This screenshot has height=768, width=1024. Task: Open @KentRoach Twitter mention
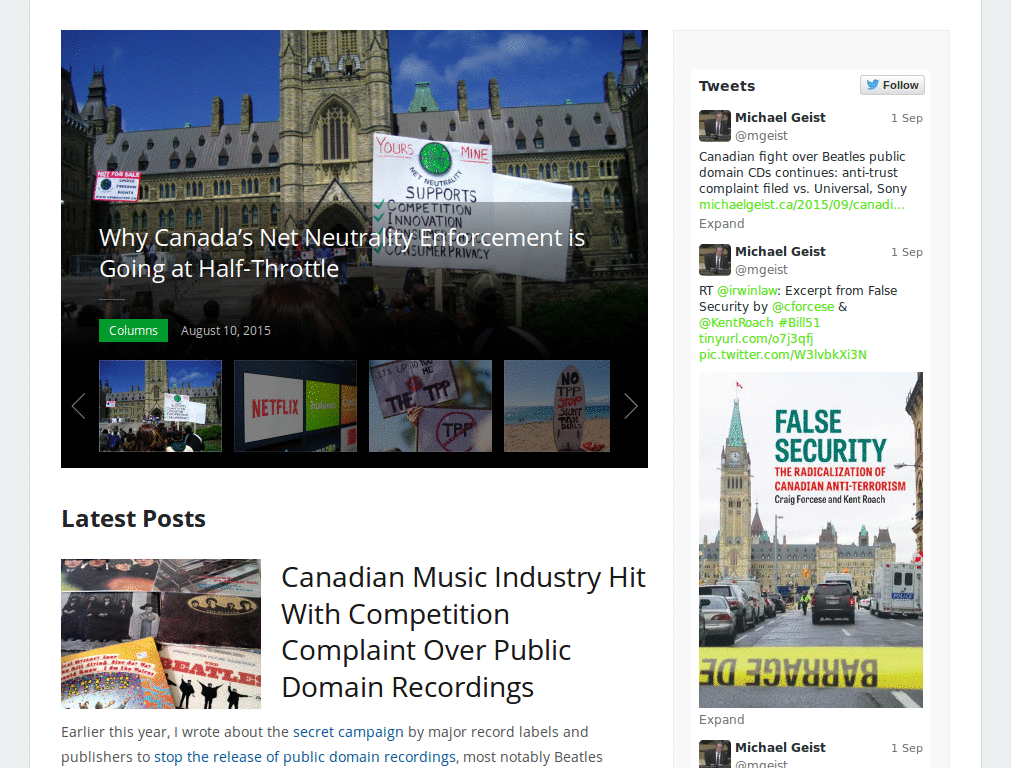736,323
